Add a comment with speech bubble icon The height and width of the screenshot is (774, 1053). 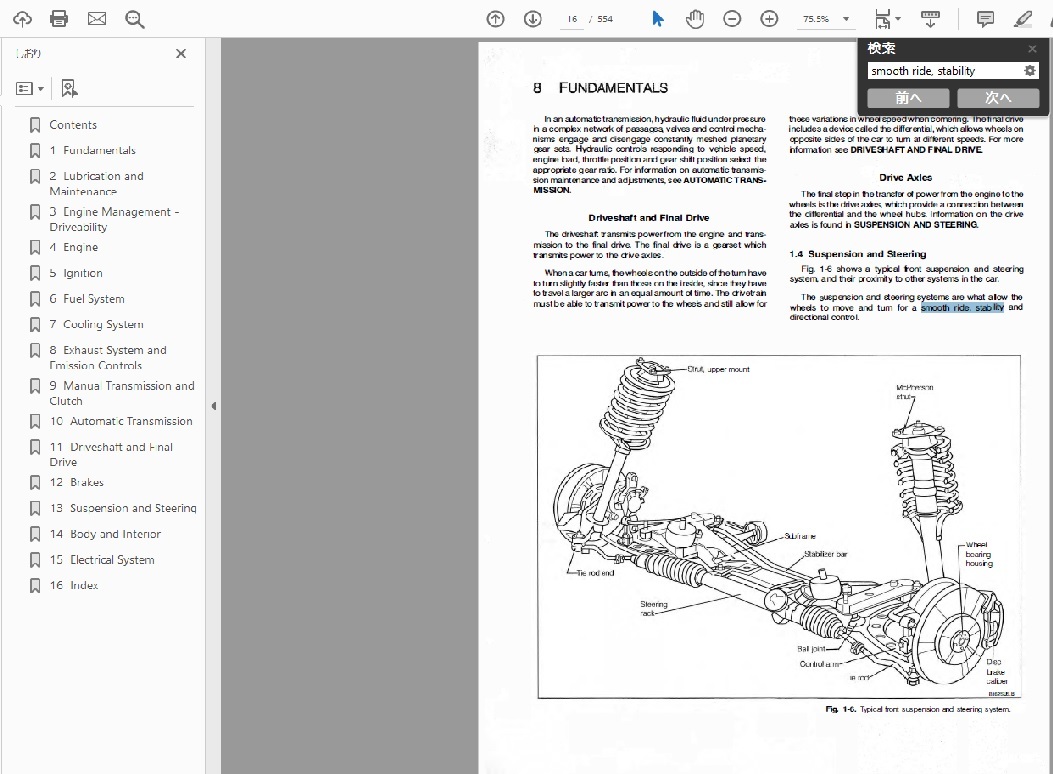tap(985, 19)
